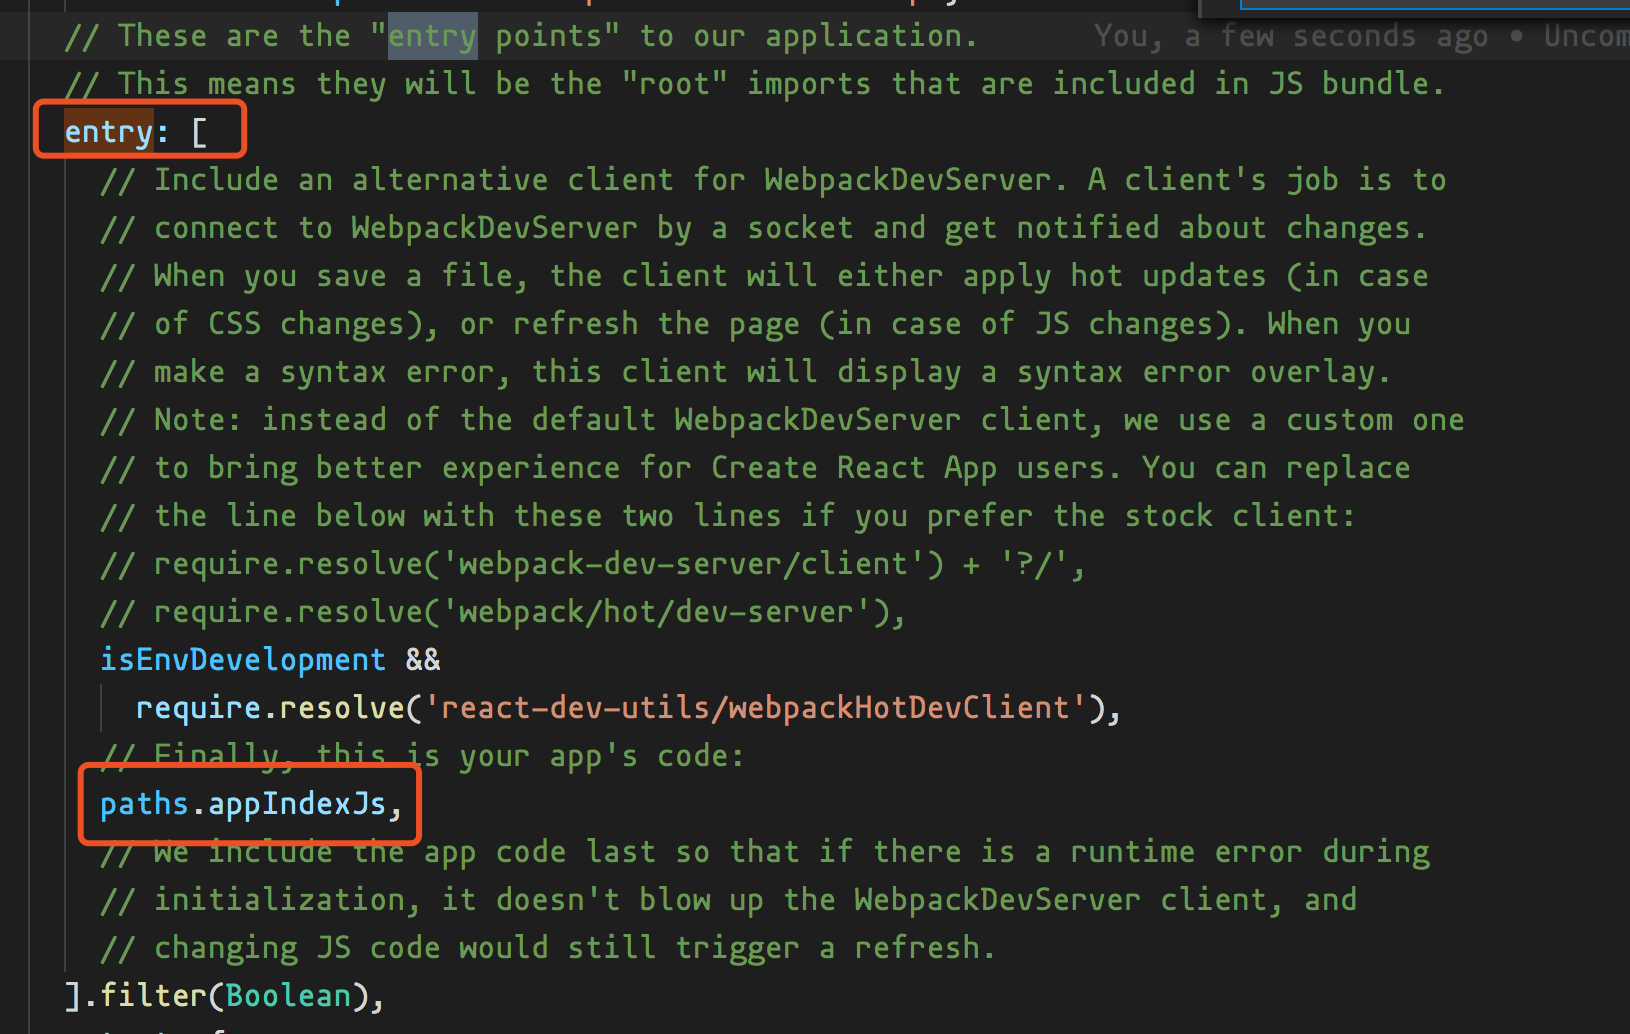The width and height of the screenshot is (1630, 1034).
Task: Click the appIndexJs property
Action: tap(297, 804)
